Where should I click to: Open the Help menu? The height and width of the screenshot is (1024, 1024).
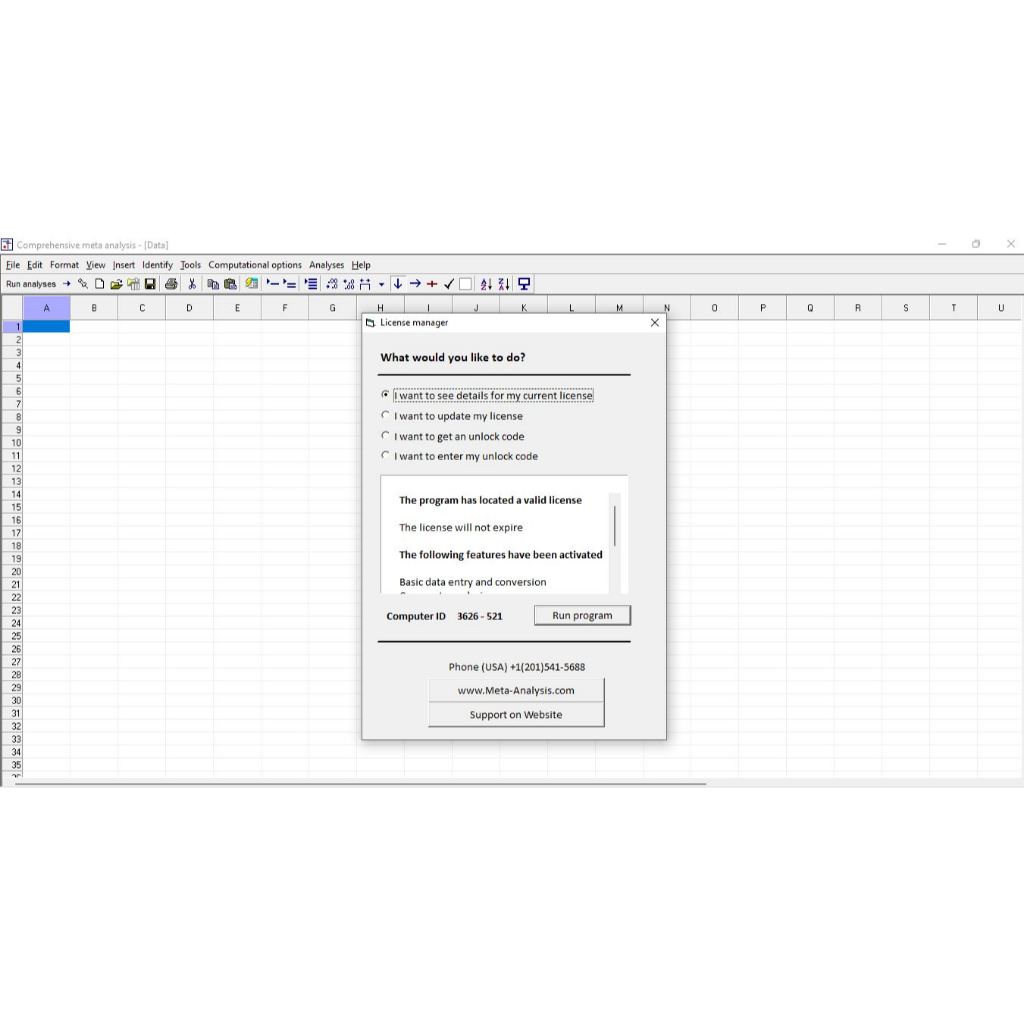(361, 265)
